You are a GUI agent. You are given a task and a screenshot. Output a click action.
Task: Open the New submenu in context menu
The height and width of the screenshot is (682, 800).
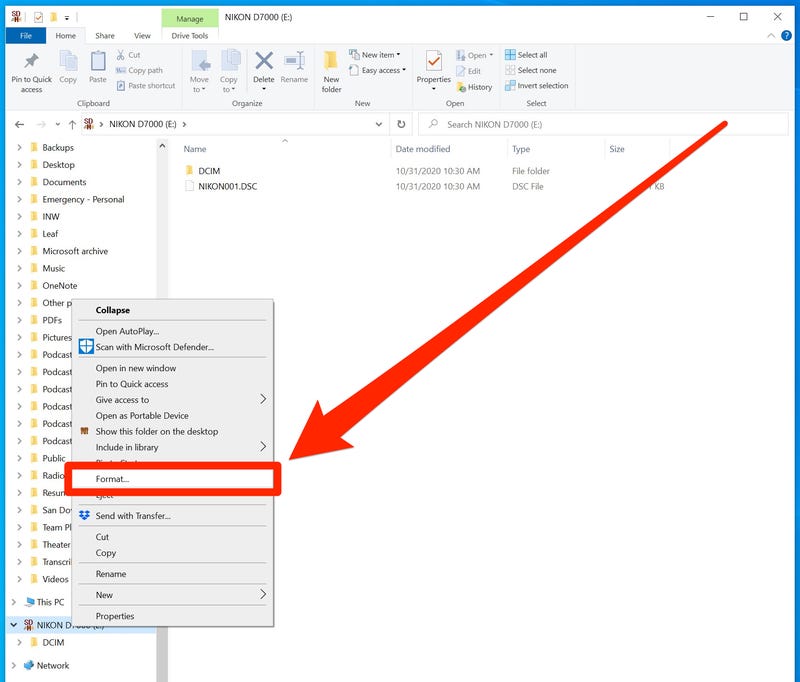[172, 595]
